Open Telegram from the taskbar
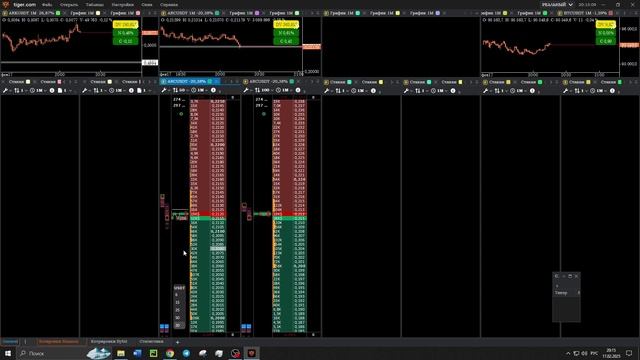Image resolution: width=640 pixels, height=360 pixels. tap(186, 353)
